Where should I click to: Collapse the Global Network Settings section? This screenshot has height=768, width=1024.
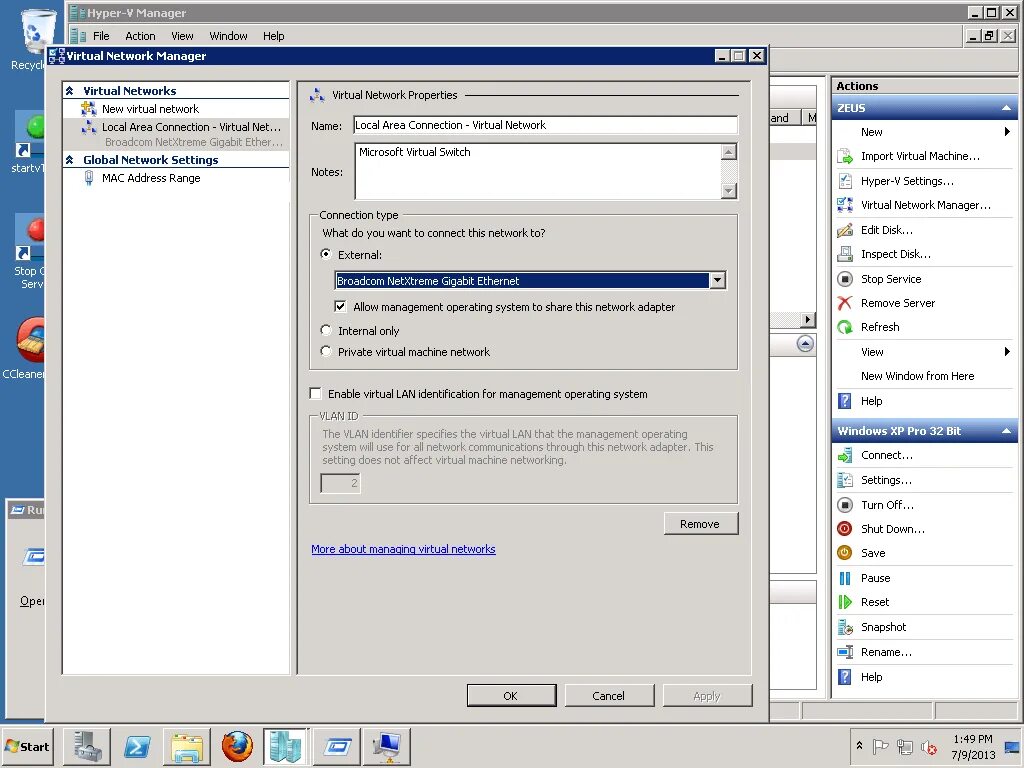pyautogui.click(x=69, y=160)
